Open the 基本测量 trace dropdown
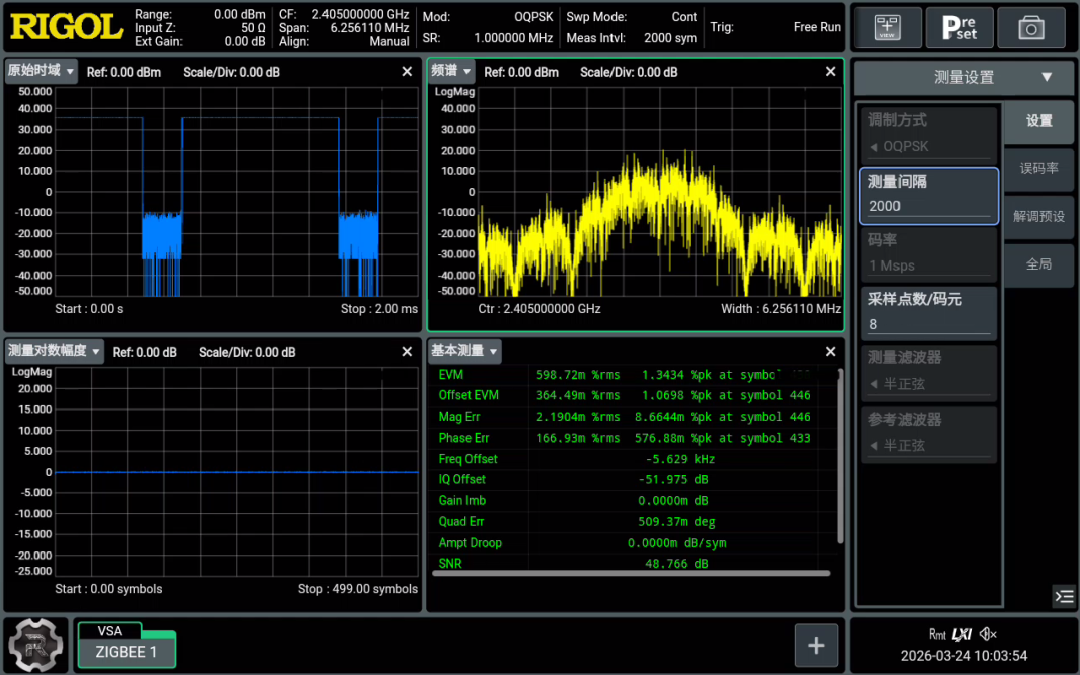Viewport: 1080px width, 675px height. click(x=464, y=351)
